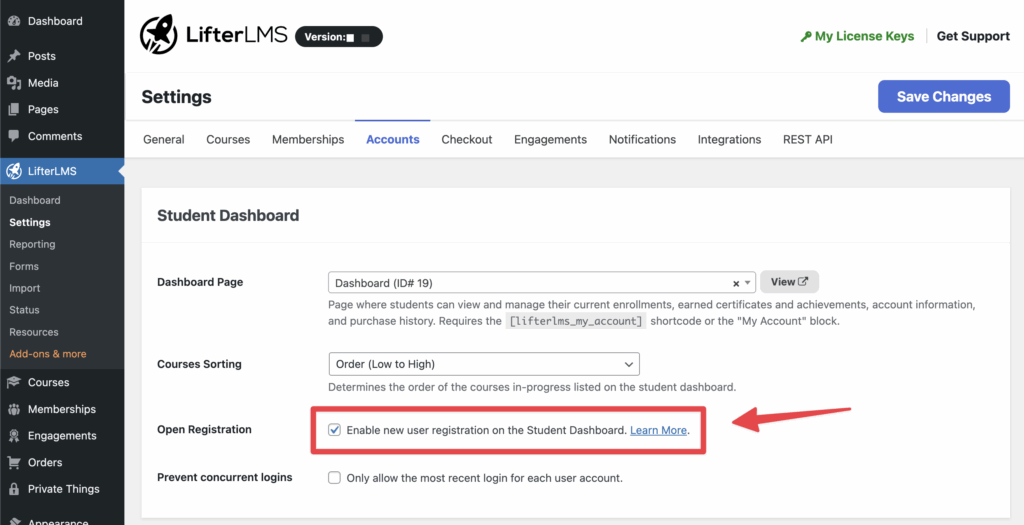Image resolution: width=1024 pixels, height=525 pixels.
Task: Disable the Open Registration checkbox
Action: (335, 430)
